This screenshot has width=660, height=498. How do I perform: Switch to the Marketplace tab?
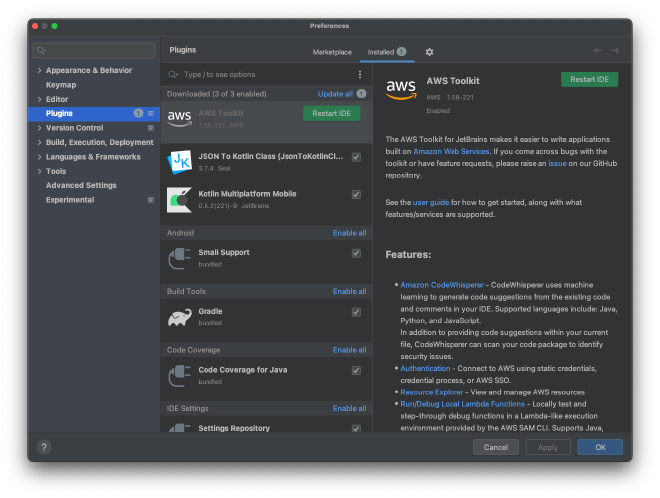click(x=332, y=52)
